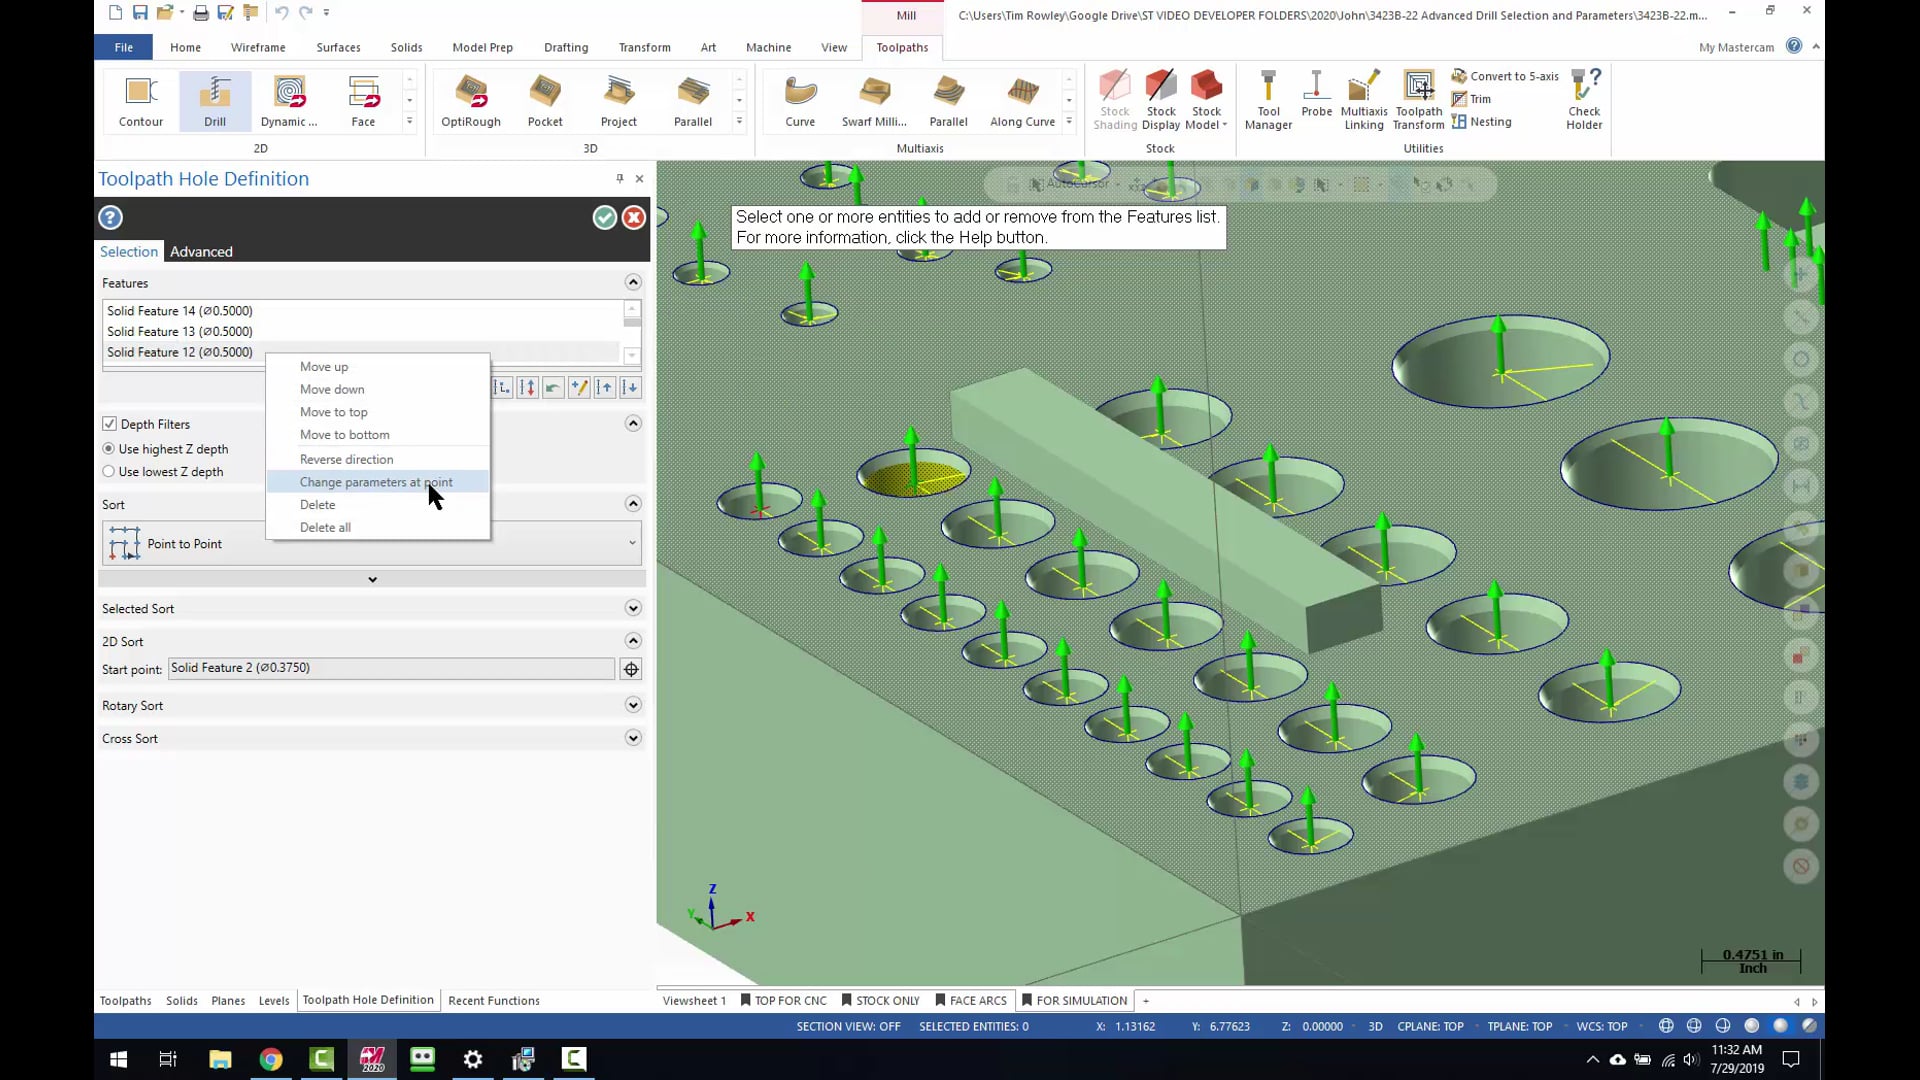Open File Explorer from the taskbar
1920x1080 pixels.
point(220,1059)
